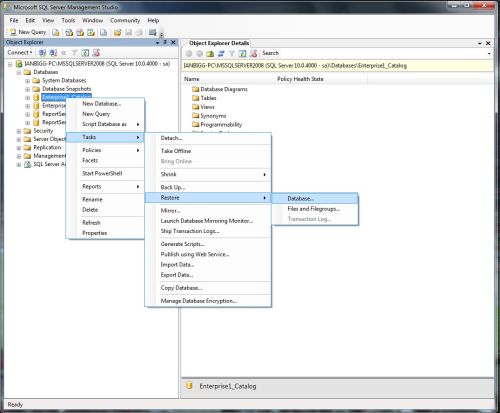Select Files and Filegroups... in Restore submenu

point(315,209)
